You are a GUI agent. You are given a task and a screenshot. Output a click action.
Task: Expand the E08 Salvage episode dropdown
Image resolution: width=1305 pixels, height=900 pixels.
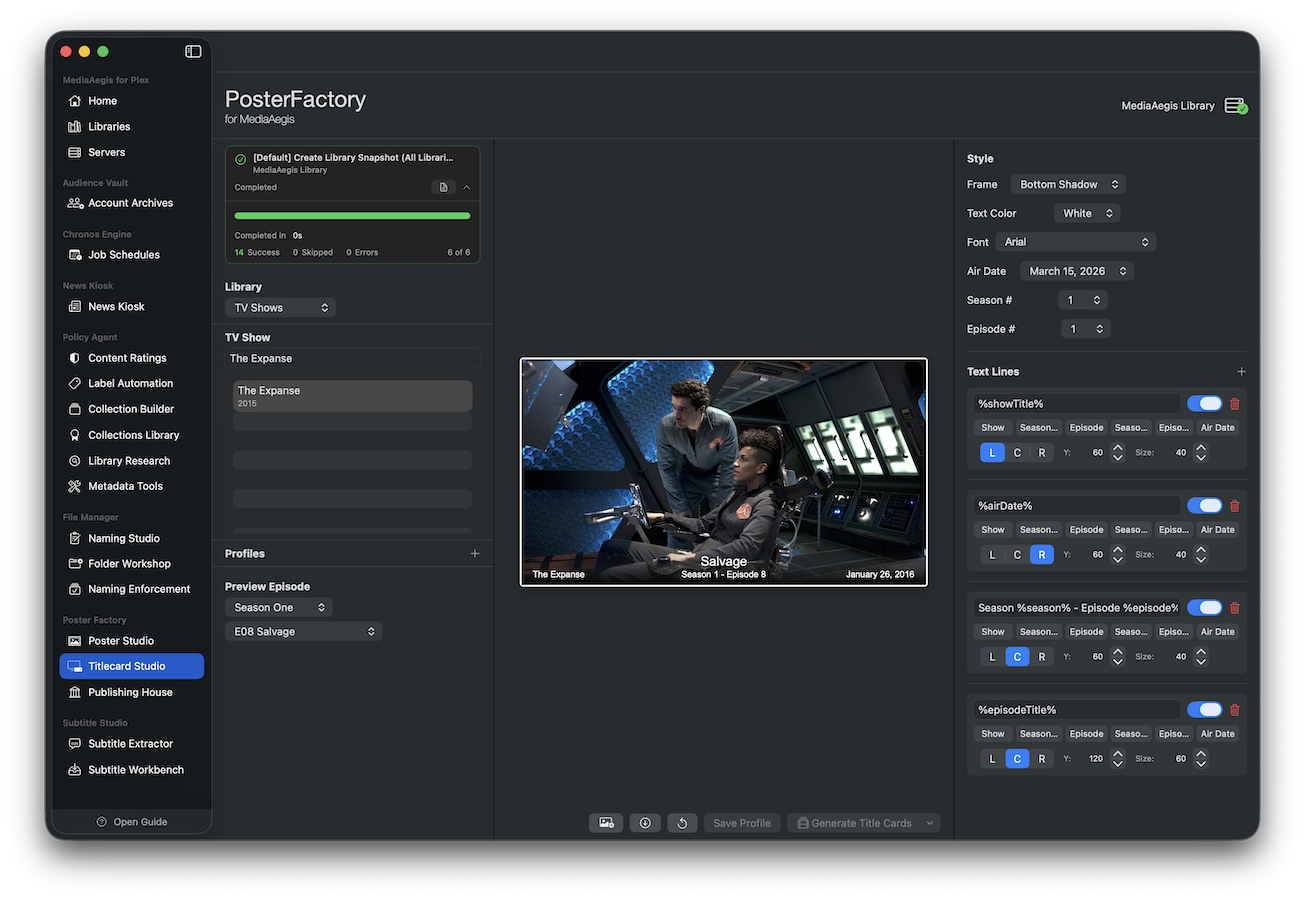point(303,632)
